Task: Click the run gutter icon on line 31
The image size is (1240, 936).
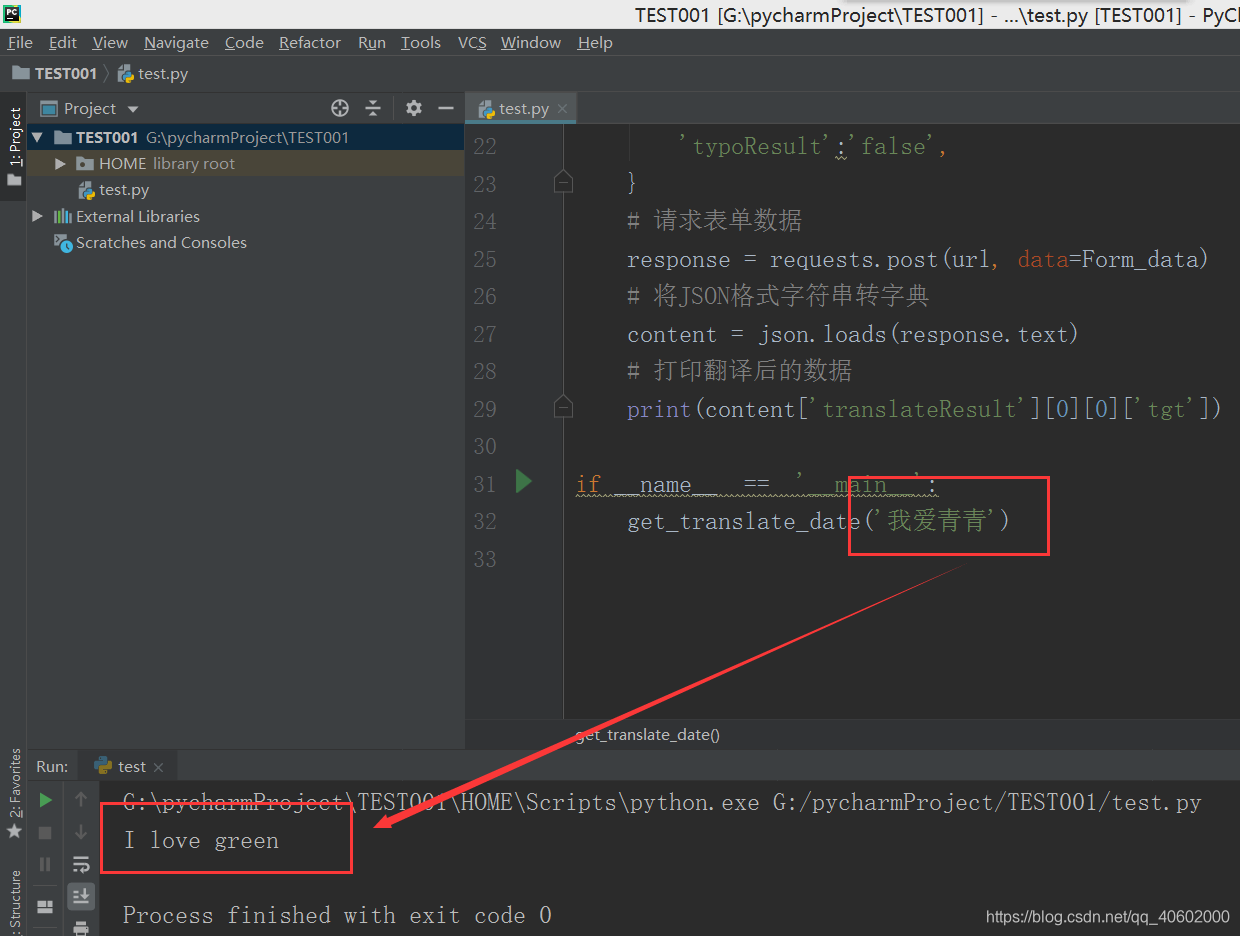Action: coord(524,482)
